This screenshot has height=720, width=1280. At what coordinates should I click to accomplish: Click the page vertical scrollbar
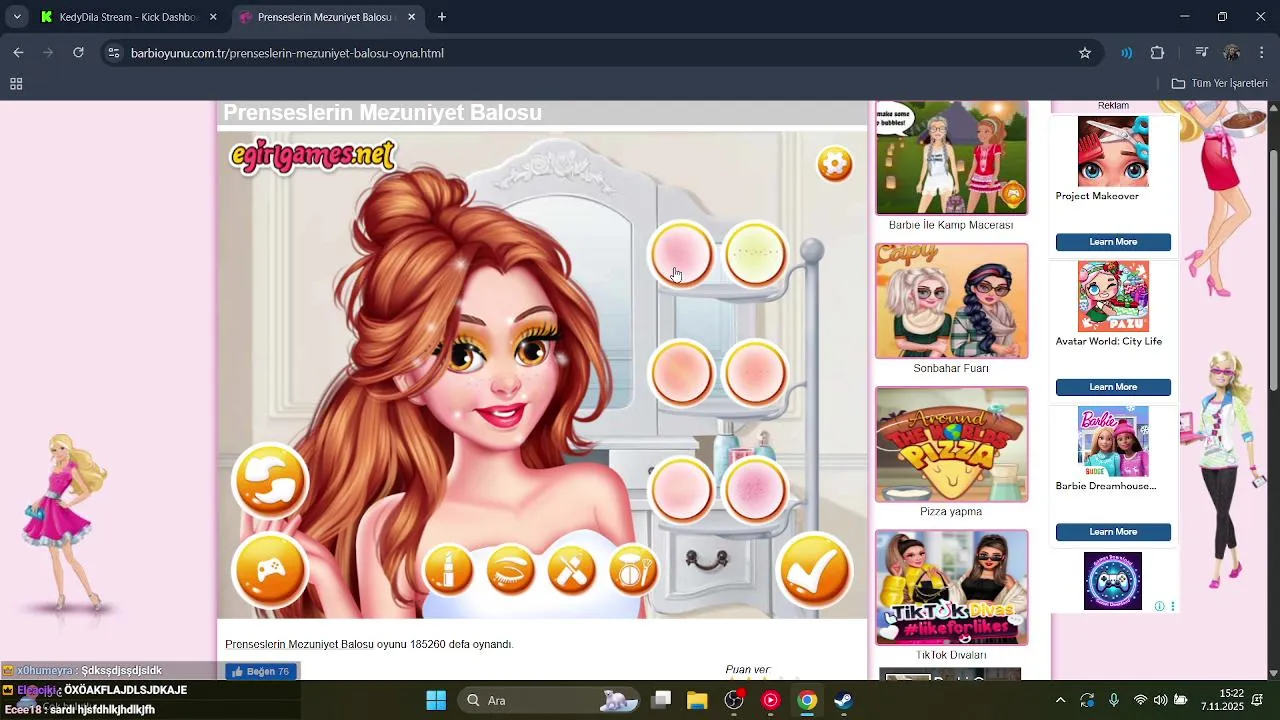[1273, 270]
